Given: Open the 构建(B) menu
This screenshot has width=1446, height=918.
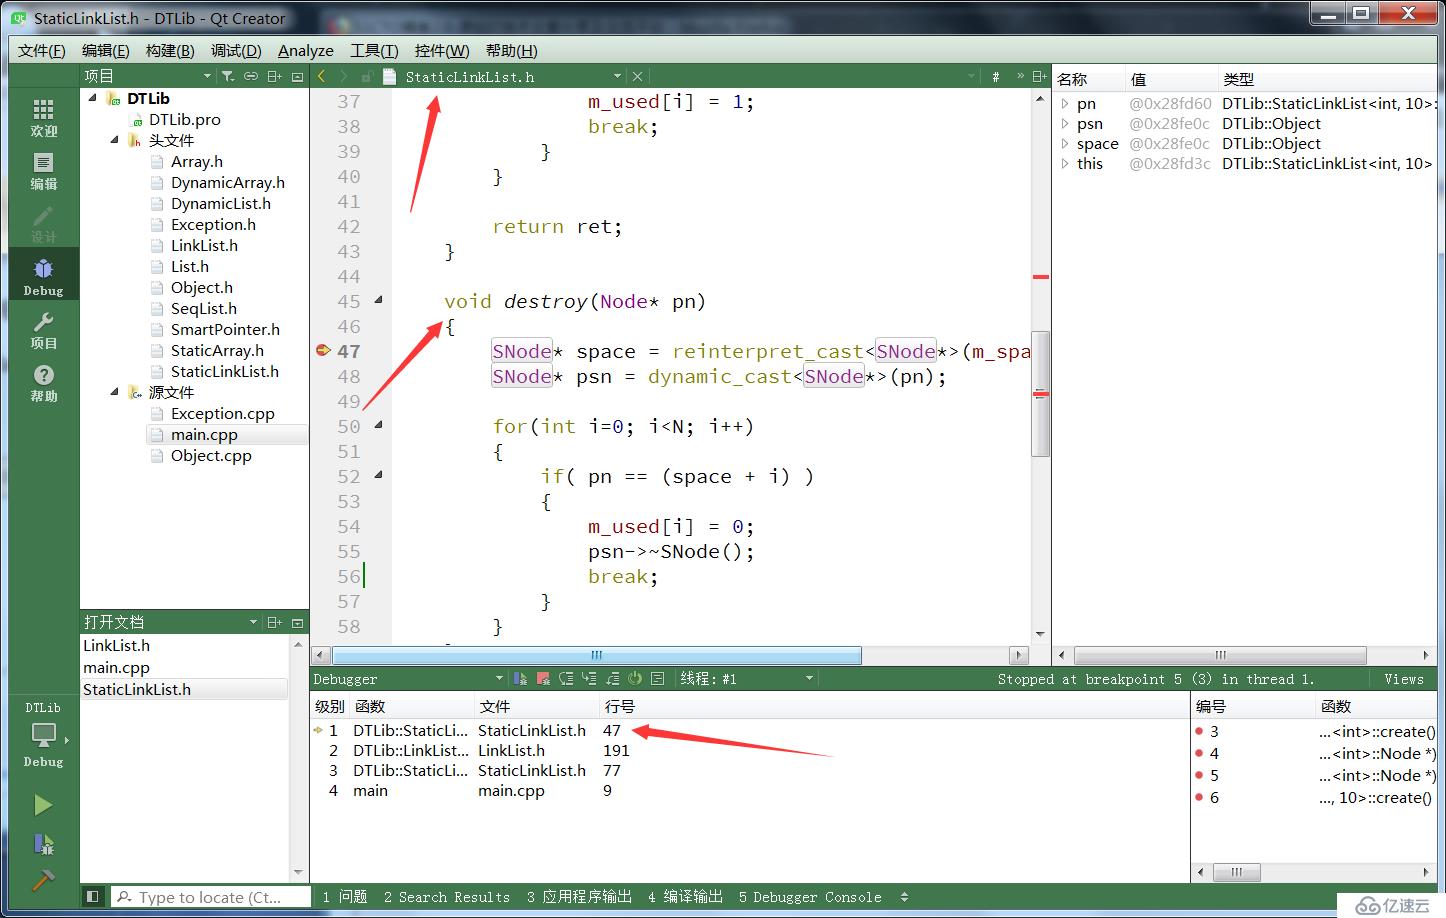Looking at the screenshot, I should pos(170,50).
